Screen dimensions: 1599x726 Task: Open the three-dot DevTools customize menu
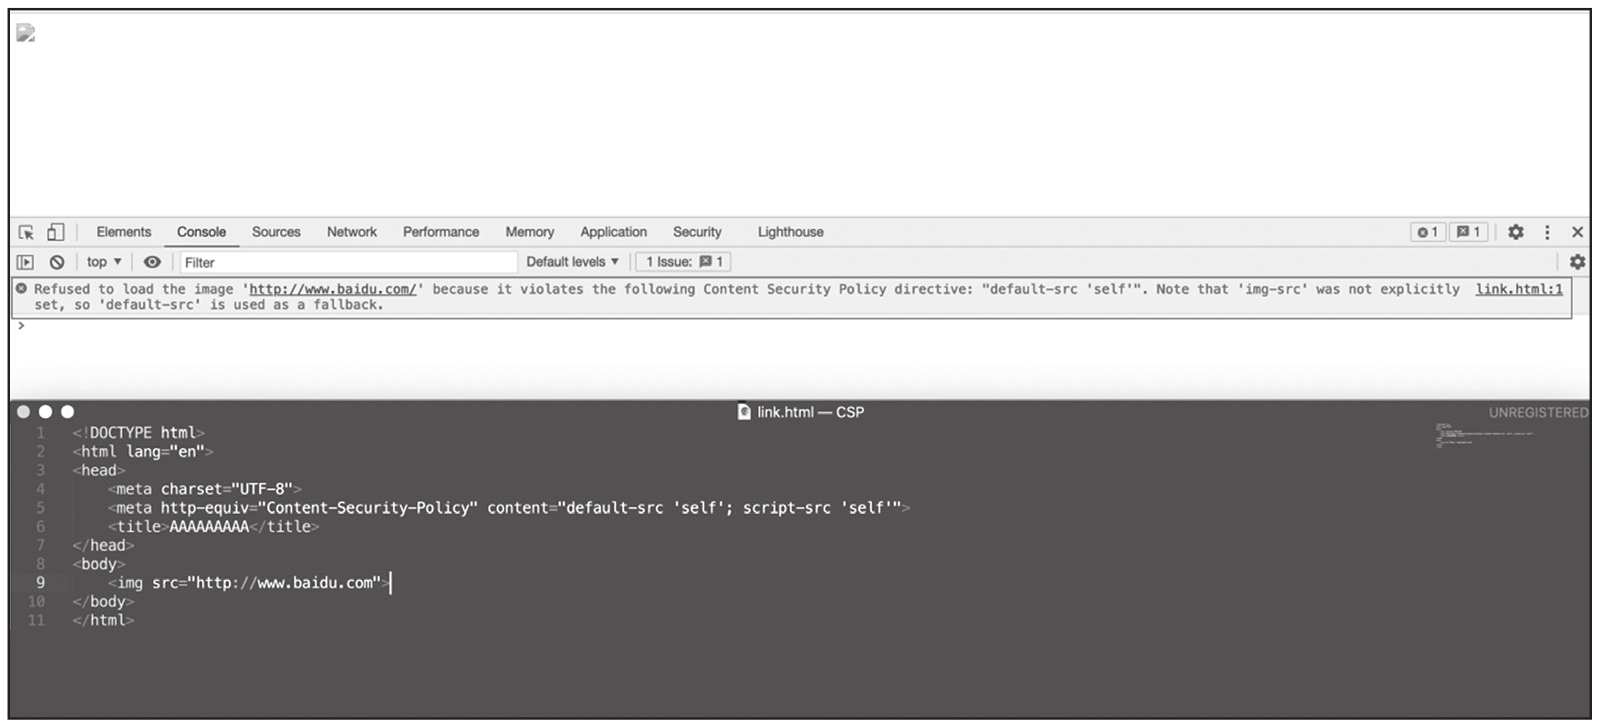coord(1547,232)
